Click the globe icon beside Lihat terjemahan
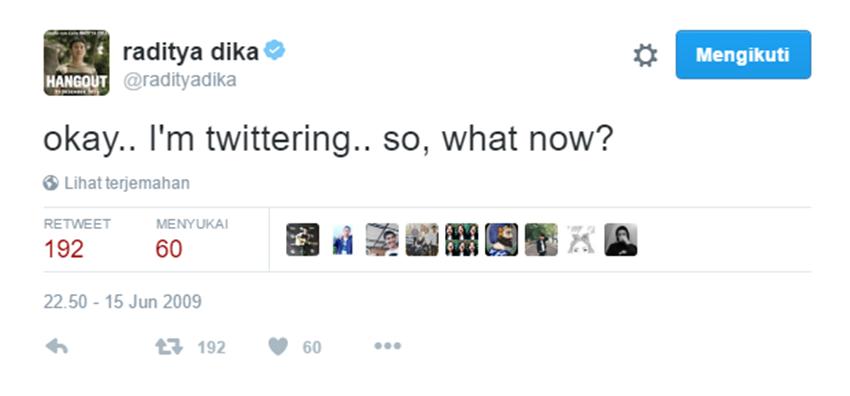Viewport: 850px width, 396px height. pos(50,183)
